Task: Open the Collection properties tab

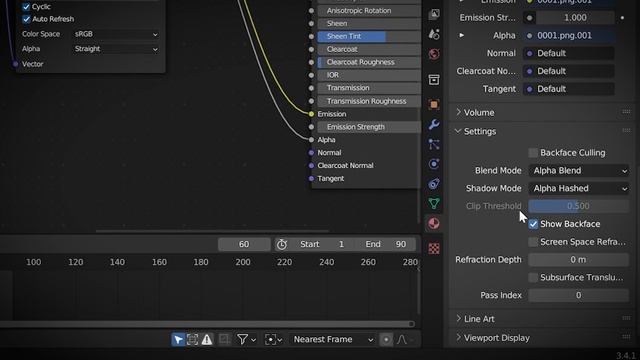Action: point(434,79)
